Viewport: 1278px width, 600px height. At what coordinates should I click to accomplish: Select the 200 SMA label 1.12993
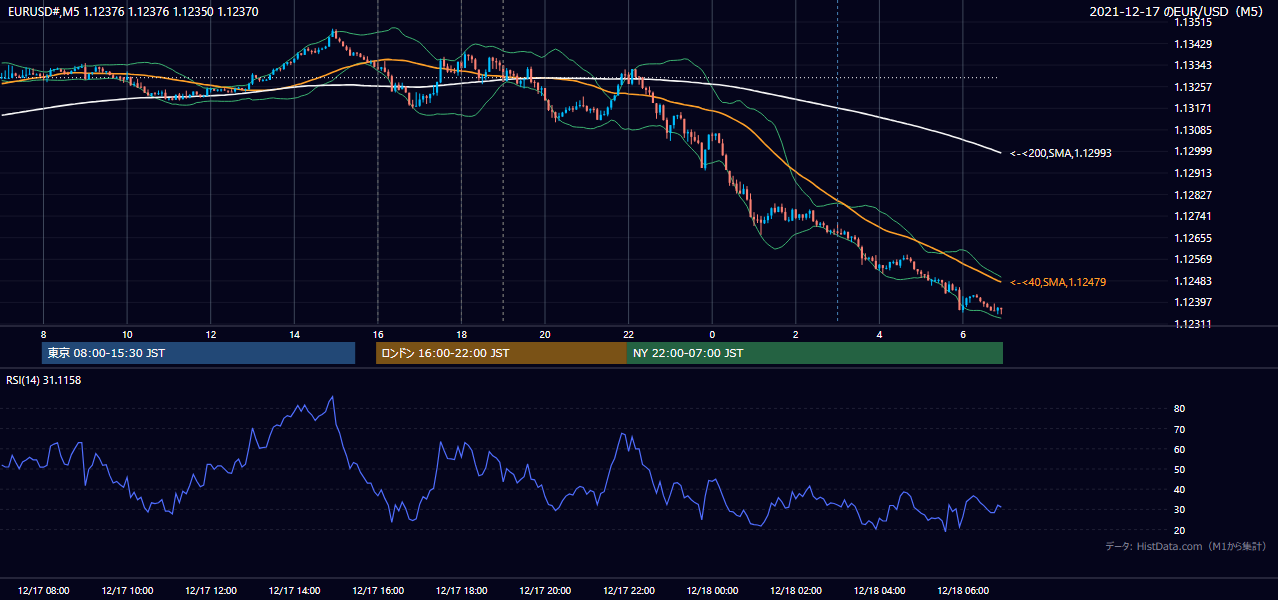pyautogui.click(x=1060, y=153)
